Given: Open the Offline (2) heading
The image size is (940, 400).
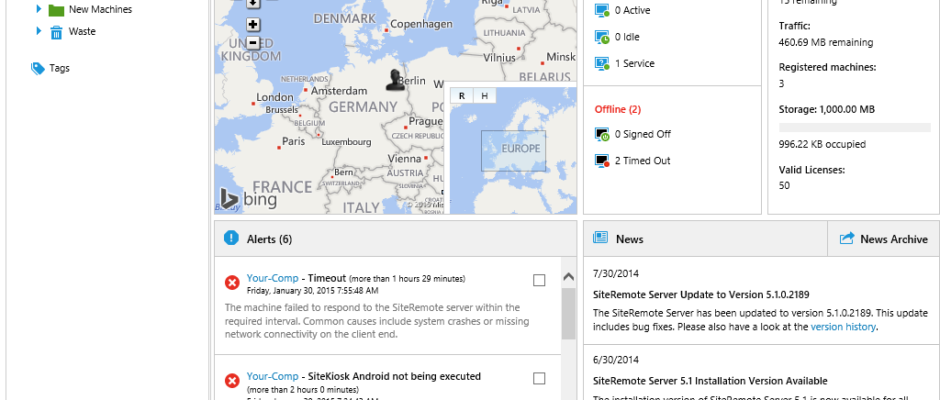Looking at the screenshot, I should pos(617,109).
